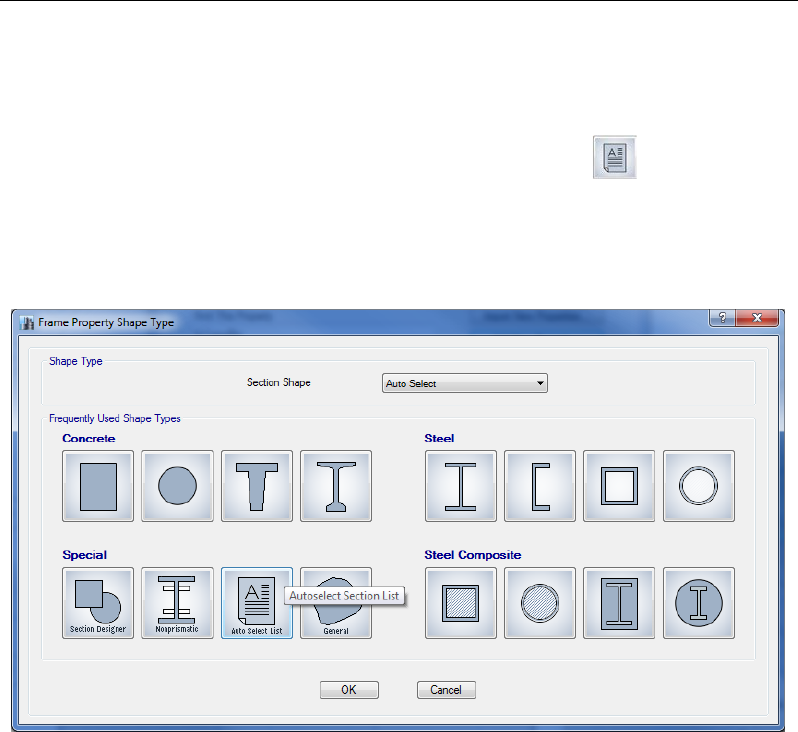Select the Auto Select List option

coord(257,603)
